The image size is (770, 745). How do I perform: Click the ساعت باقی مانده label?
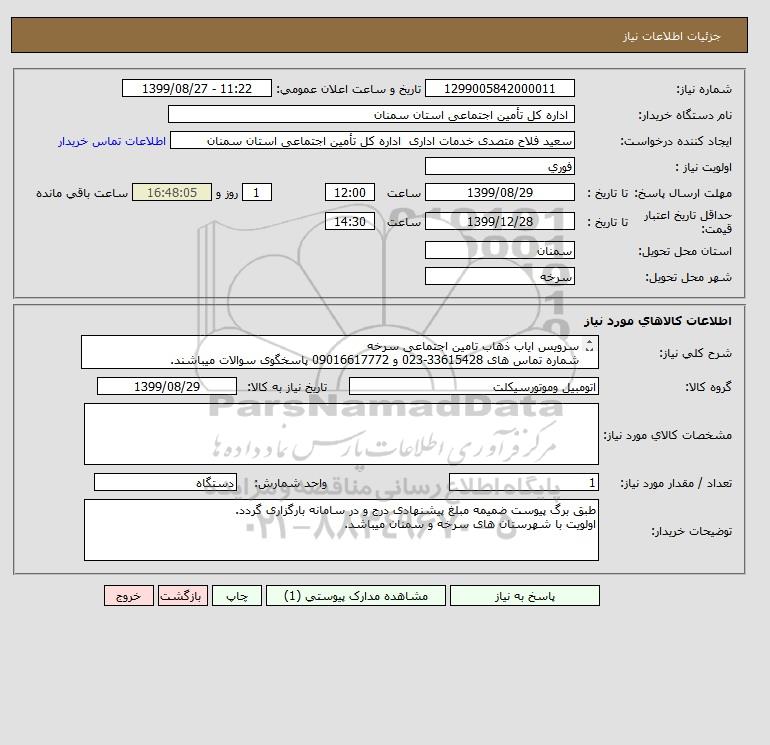82,193
